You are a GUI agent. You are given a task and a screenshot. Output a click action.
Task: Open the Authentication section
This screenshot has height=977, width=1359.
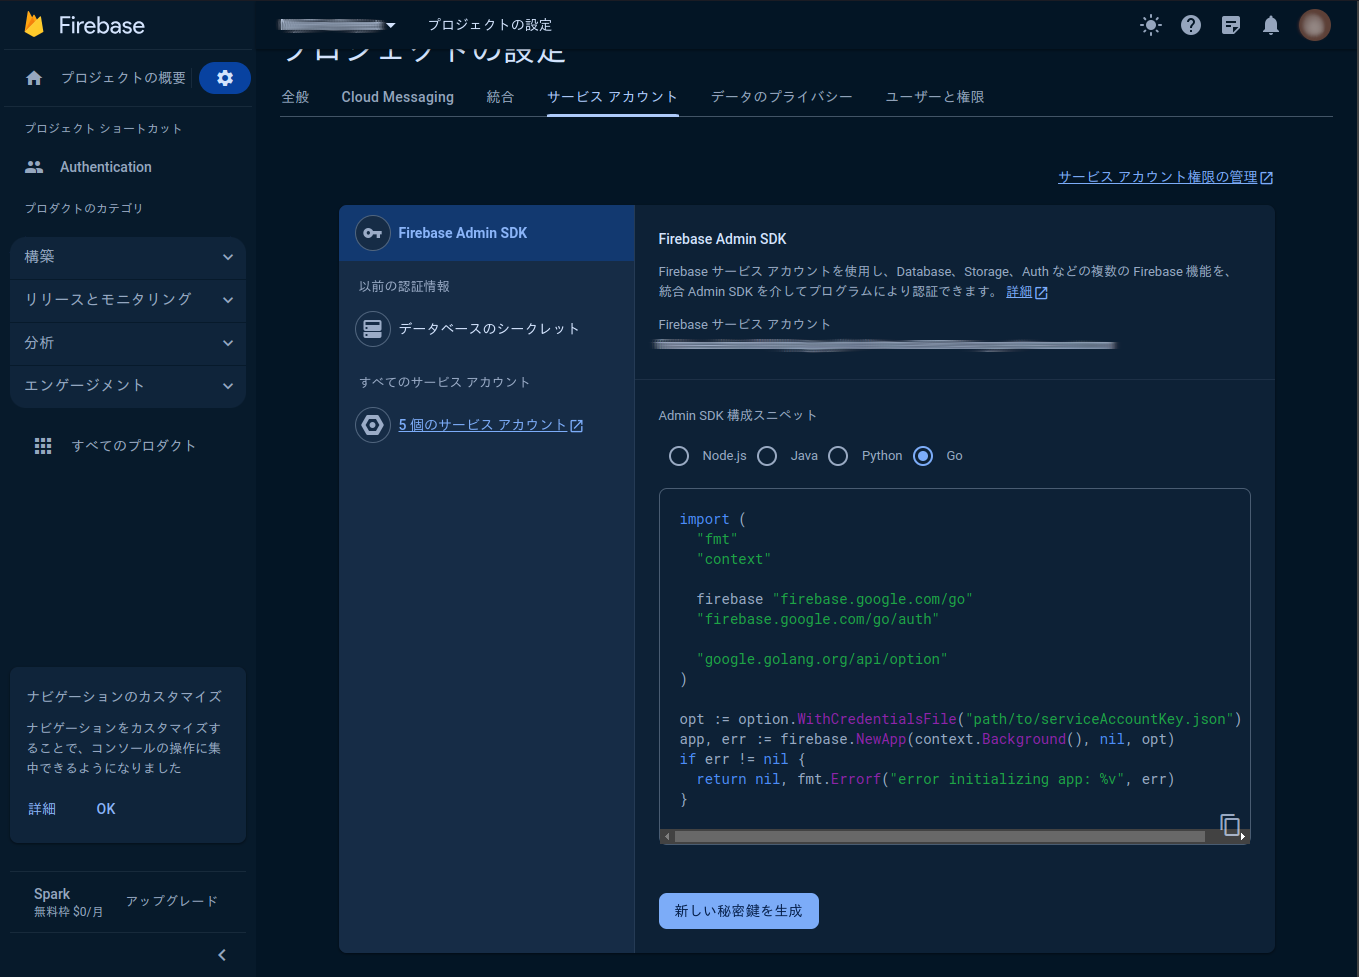click(x=105, y=167)
